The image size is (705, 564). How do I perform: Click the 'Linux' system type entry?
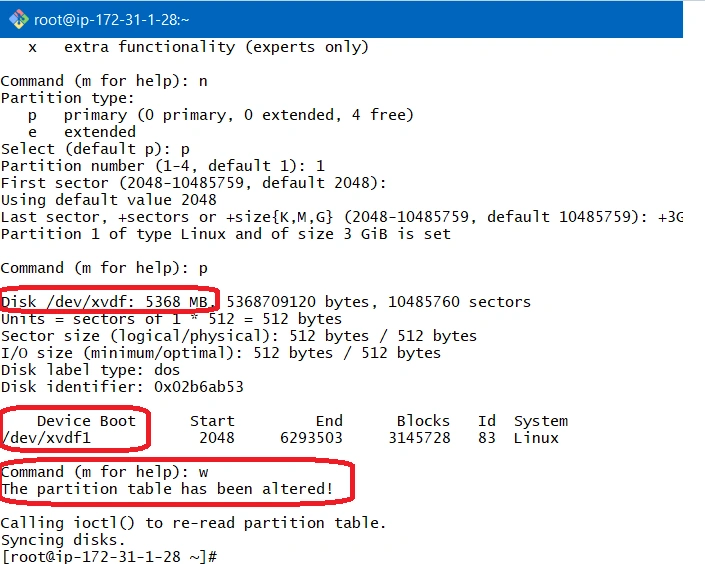[536, 438]
